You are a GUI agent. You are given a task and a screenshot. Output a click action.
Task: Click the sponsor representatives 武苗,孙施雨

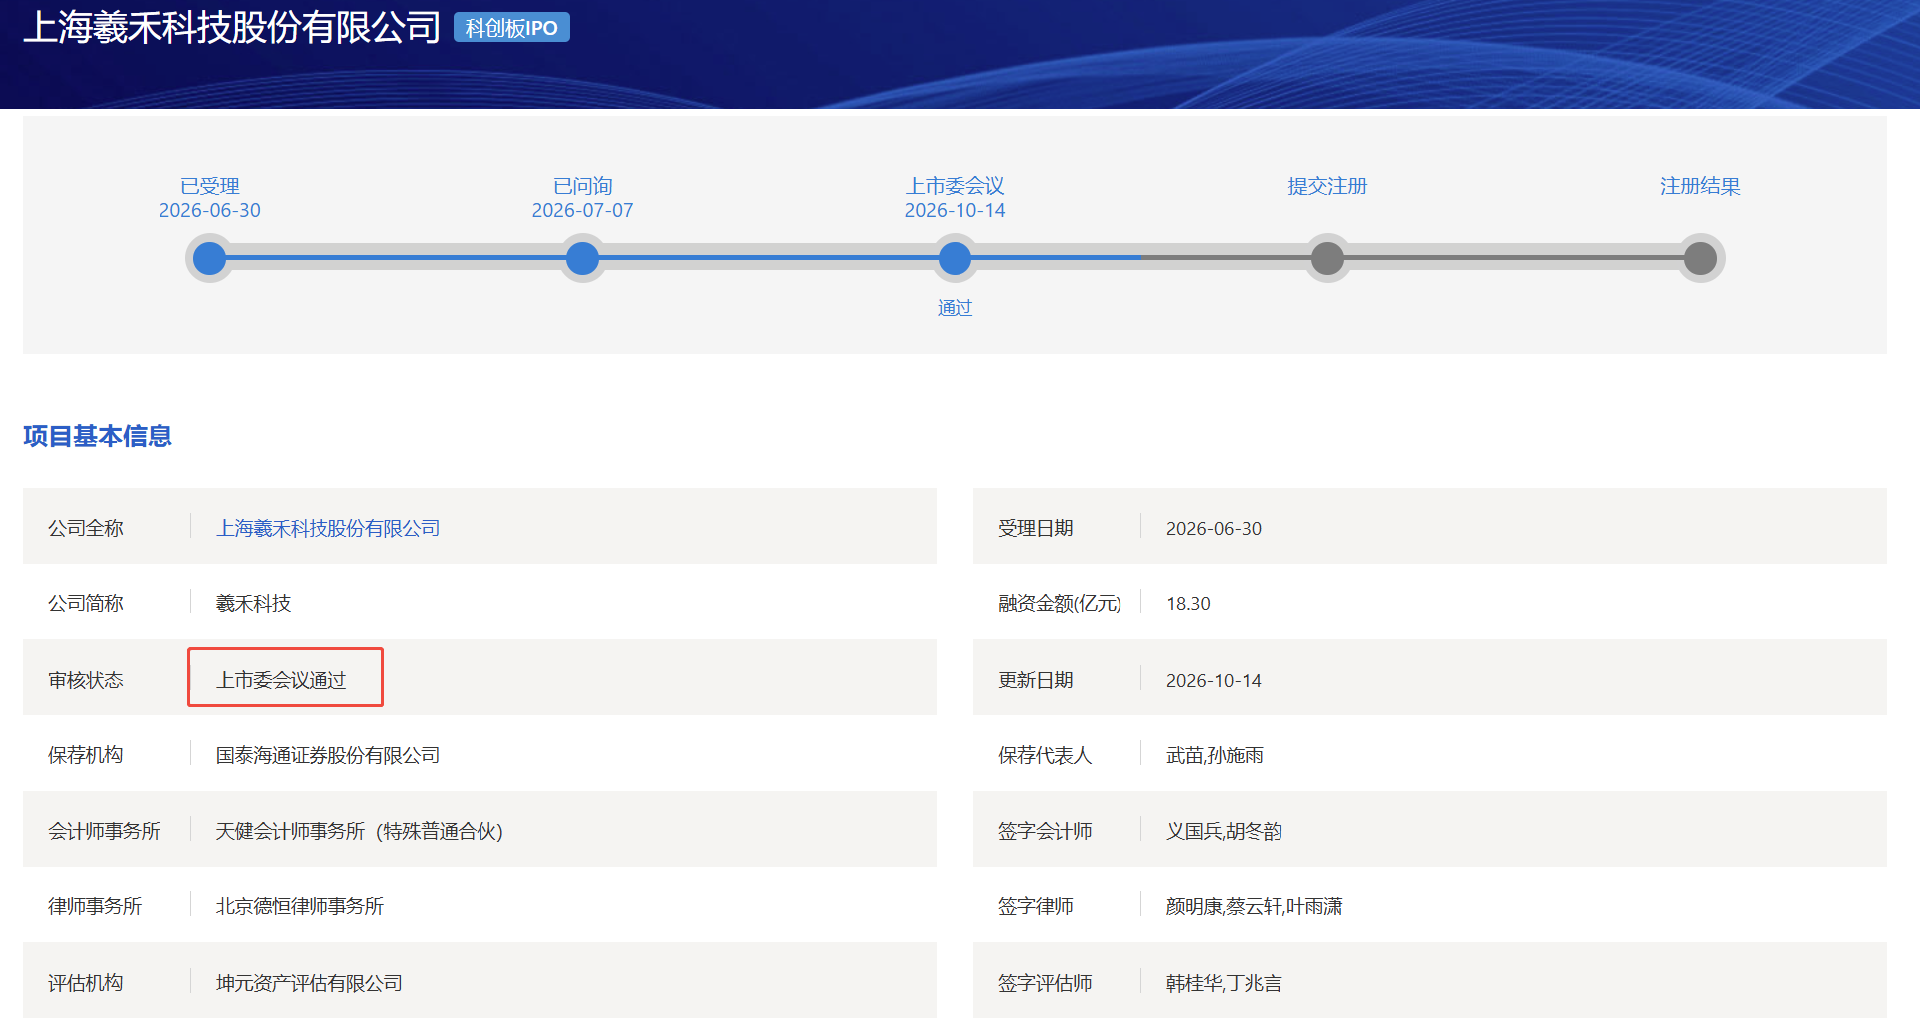pos(1215,755)
